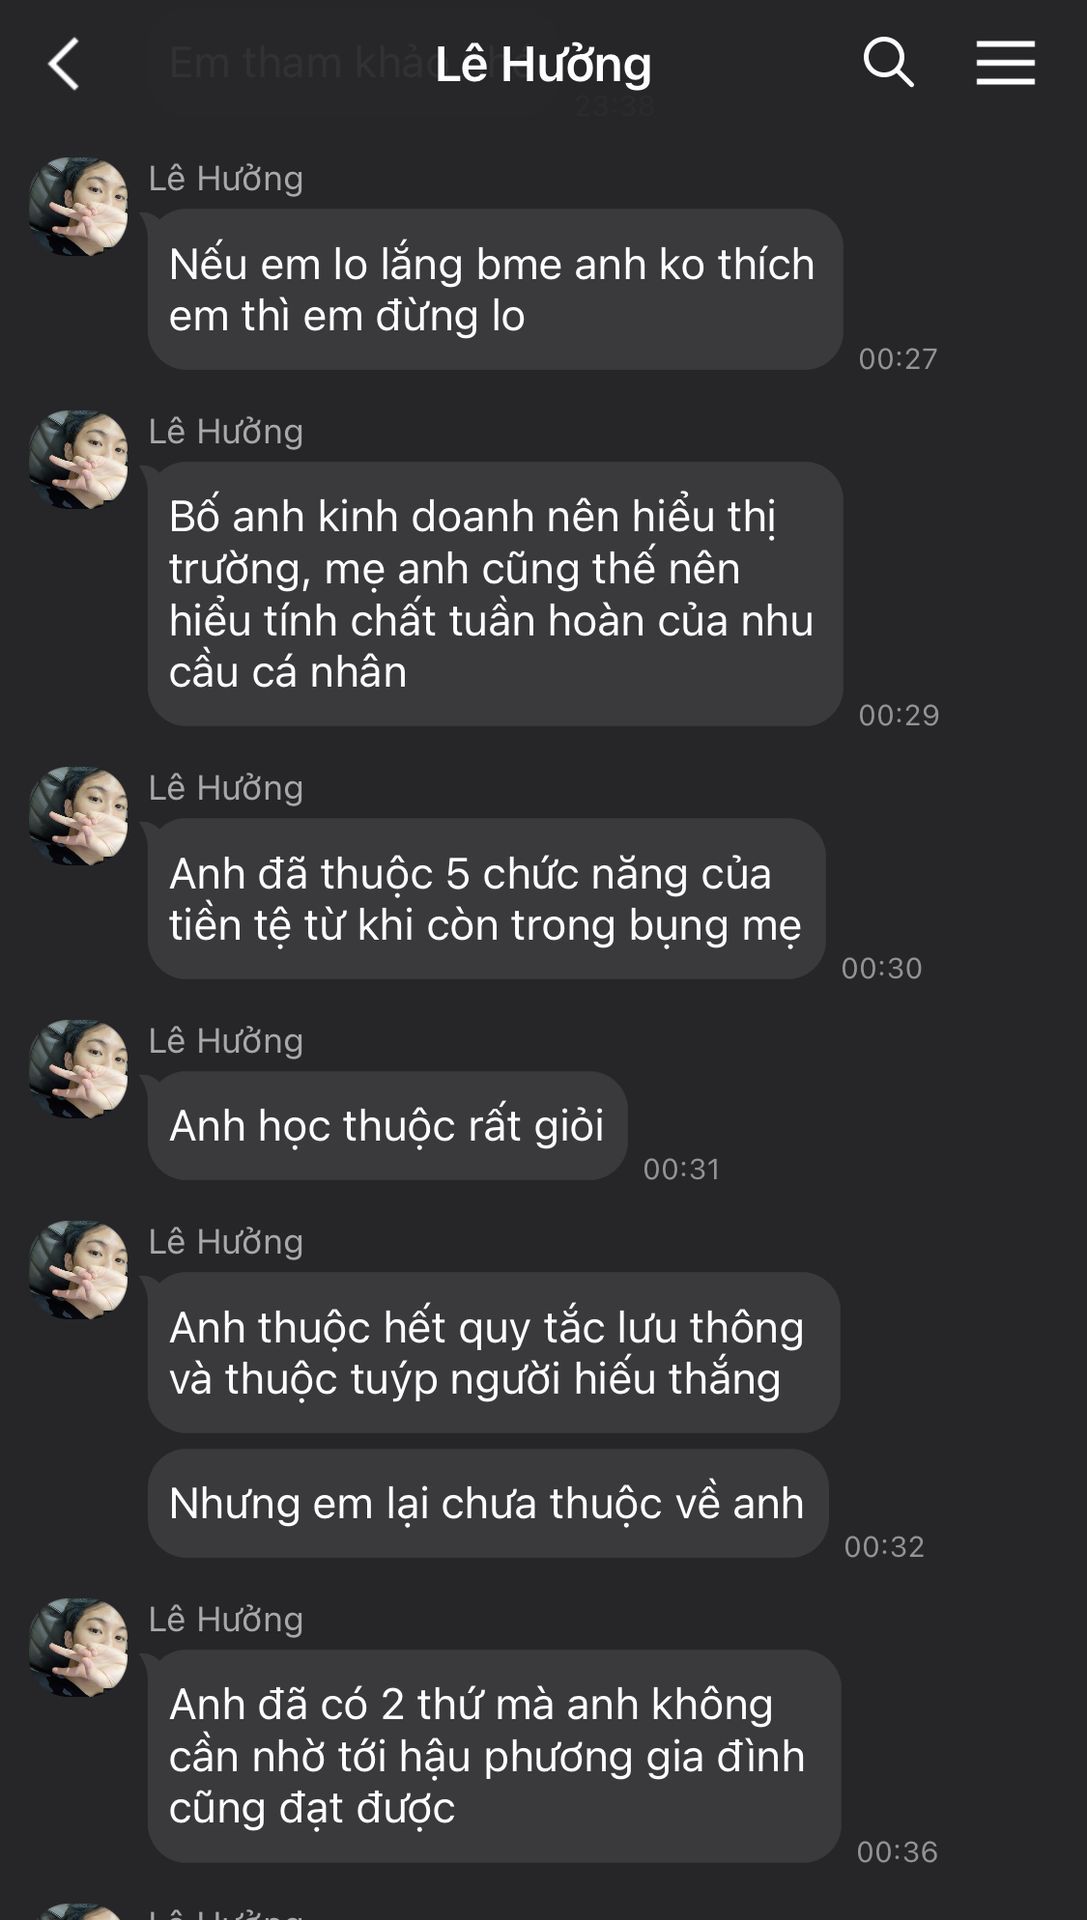Select message 'Anh học thuộc rất giỏi'
Viewport: 1087px width, 1920px height.
pyautogui.click(x=388, y=1126)
